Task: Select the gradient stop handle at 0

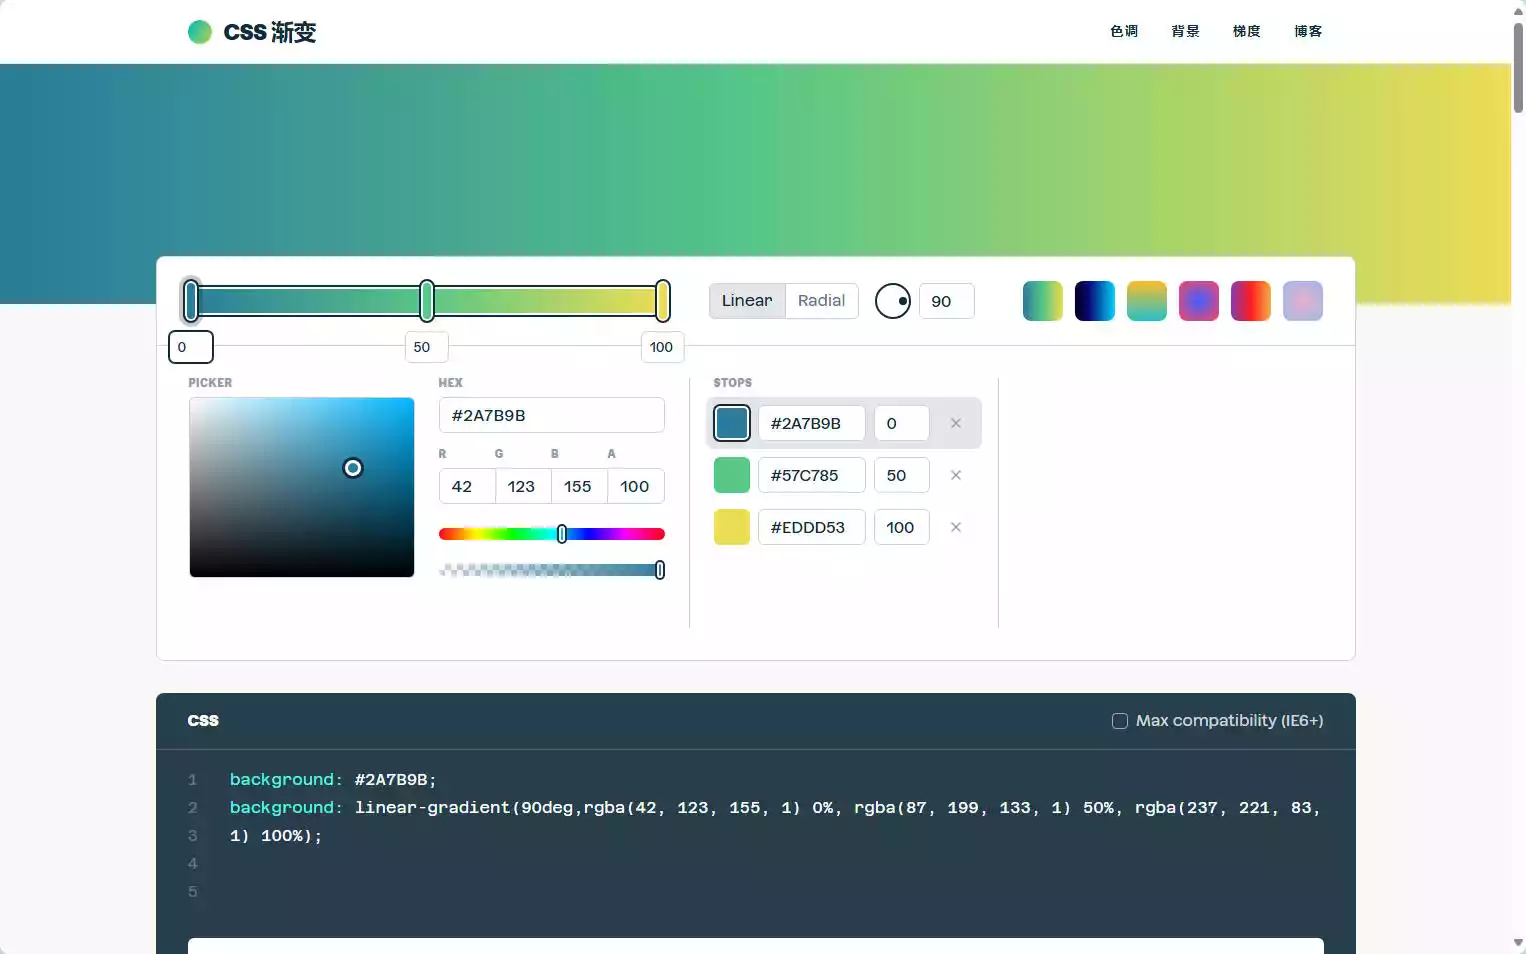Action: [x=191, y=301]
